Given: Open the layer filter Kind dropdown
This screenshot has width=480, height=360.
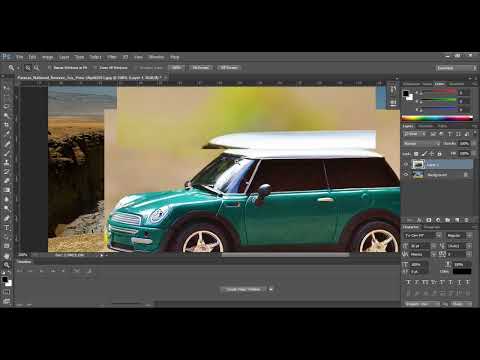Looking at the screenshot, I should click(415, 134).
